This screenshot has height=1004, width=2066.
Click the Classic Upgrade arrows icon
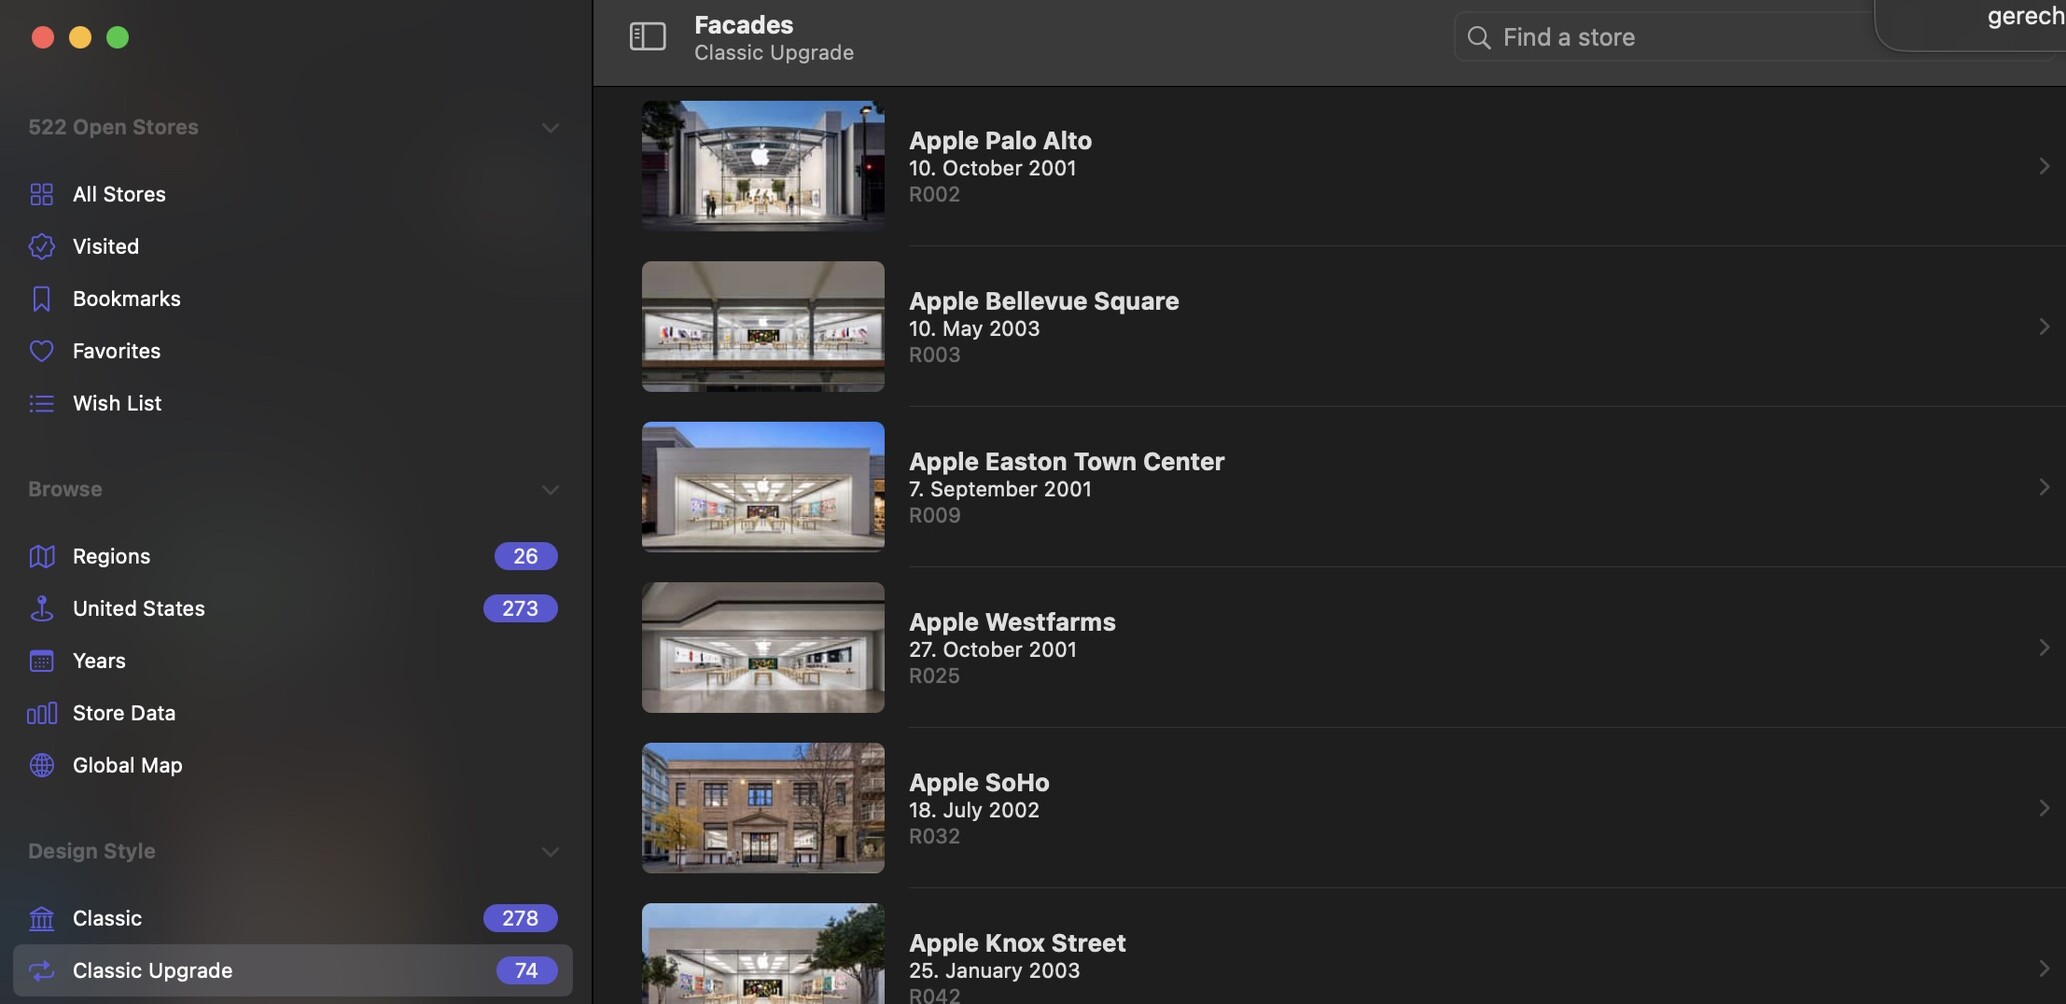coord(41,970)
